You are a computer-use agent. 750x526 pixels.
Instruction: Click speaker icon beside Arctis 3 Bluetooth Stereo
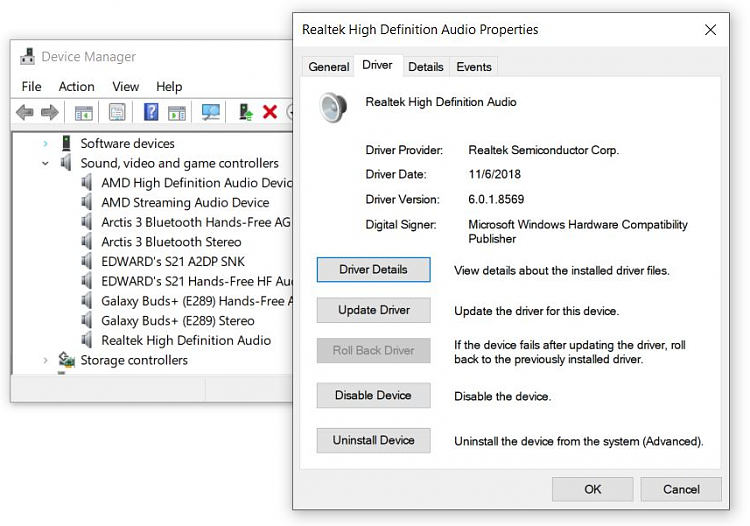[87, 241]
